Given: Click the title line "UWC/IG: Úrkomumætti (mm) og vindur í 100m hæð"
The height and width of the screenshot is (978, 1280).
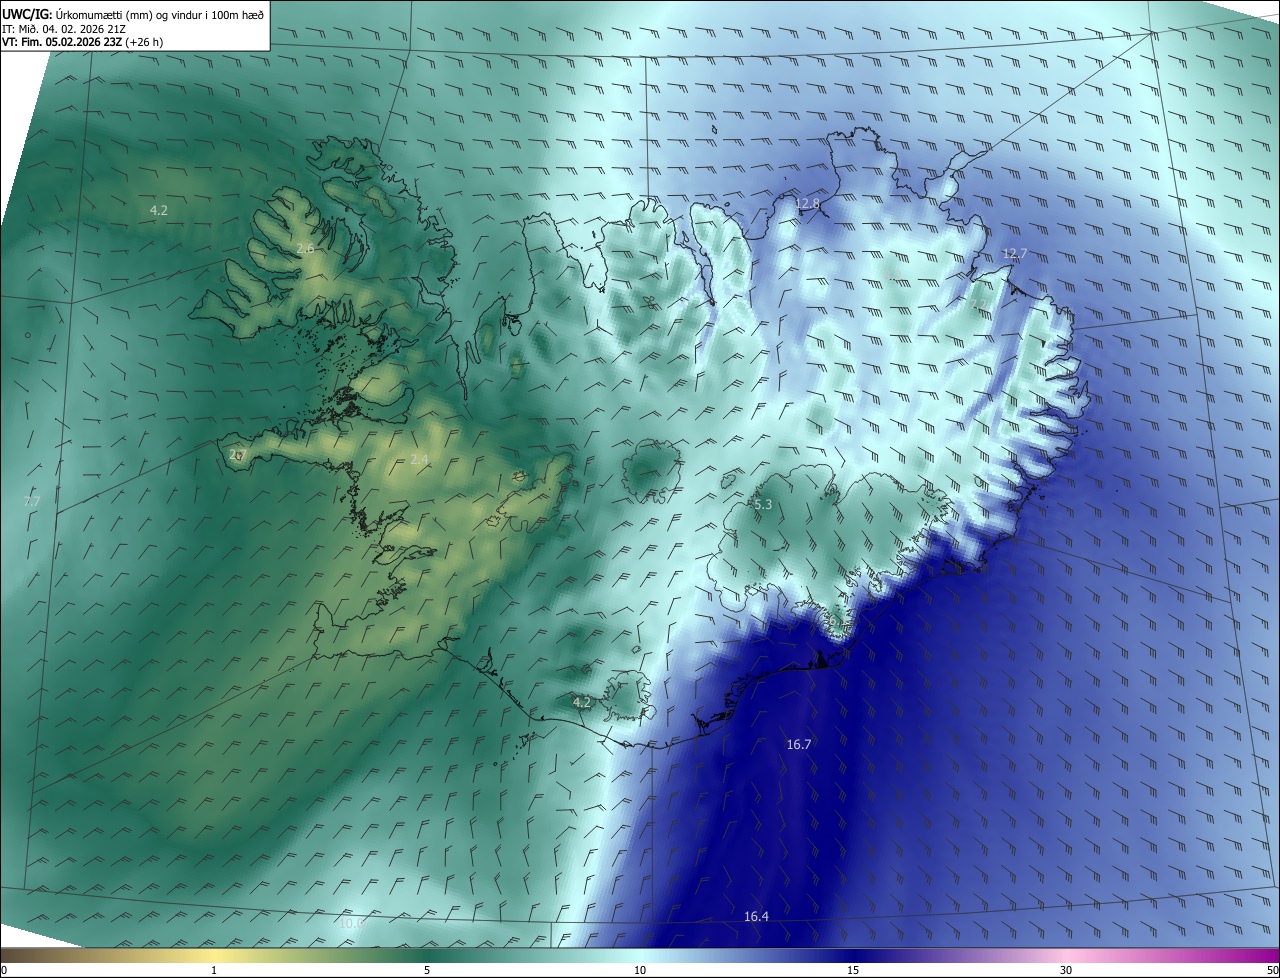Looking at the screenshot, I should 133,15.
